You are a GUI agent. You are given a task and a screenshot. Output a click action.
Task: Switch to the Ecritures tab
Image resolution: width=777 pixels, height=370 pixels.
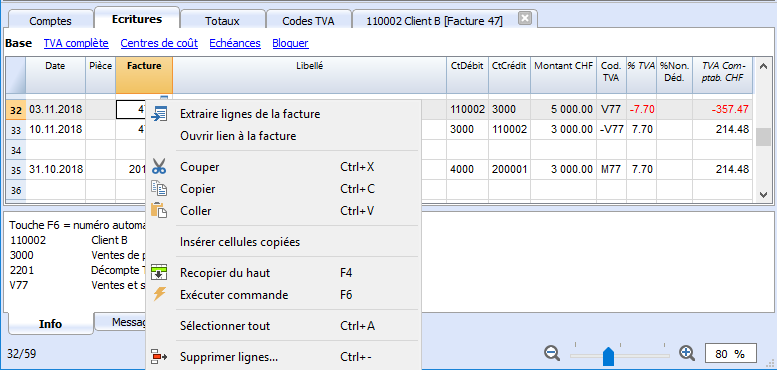[137, 19]
